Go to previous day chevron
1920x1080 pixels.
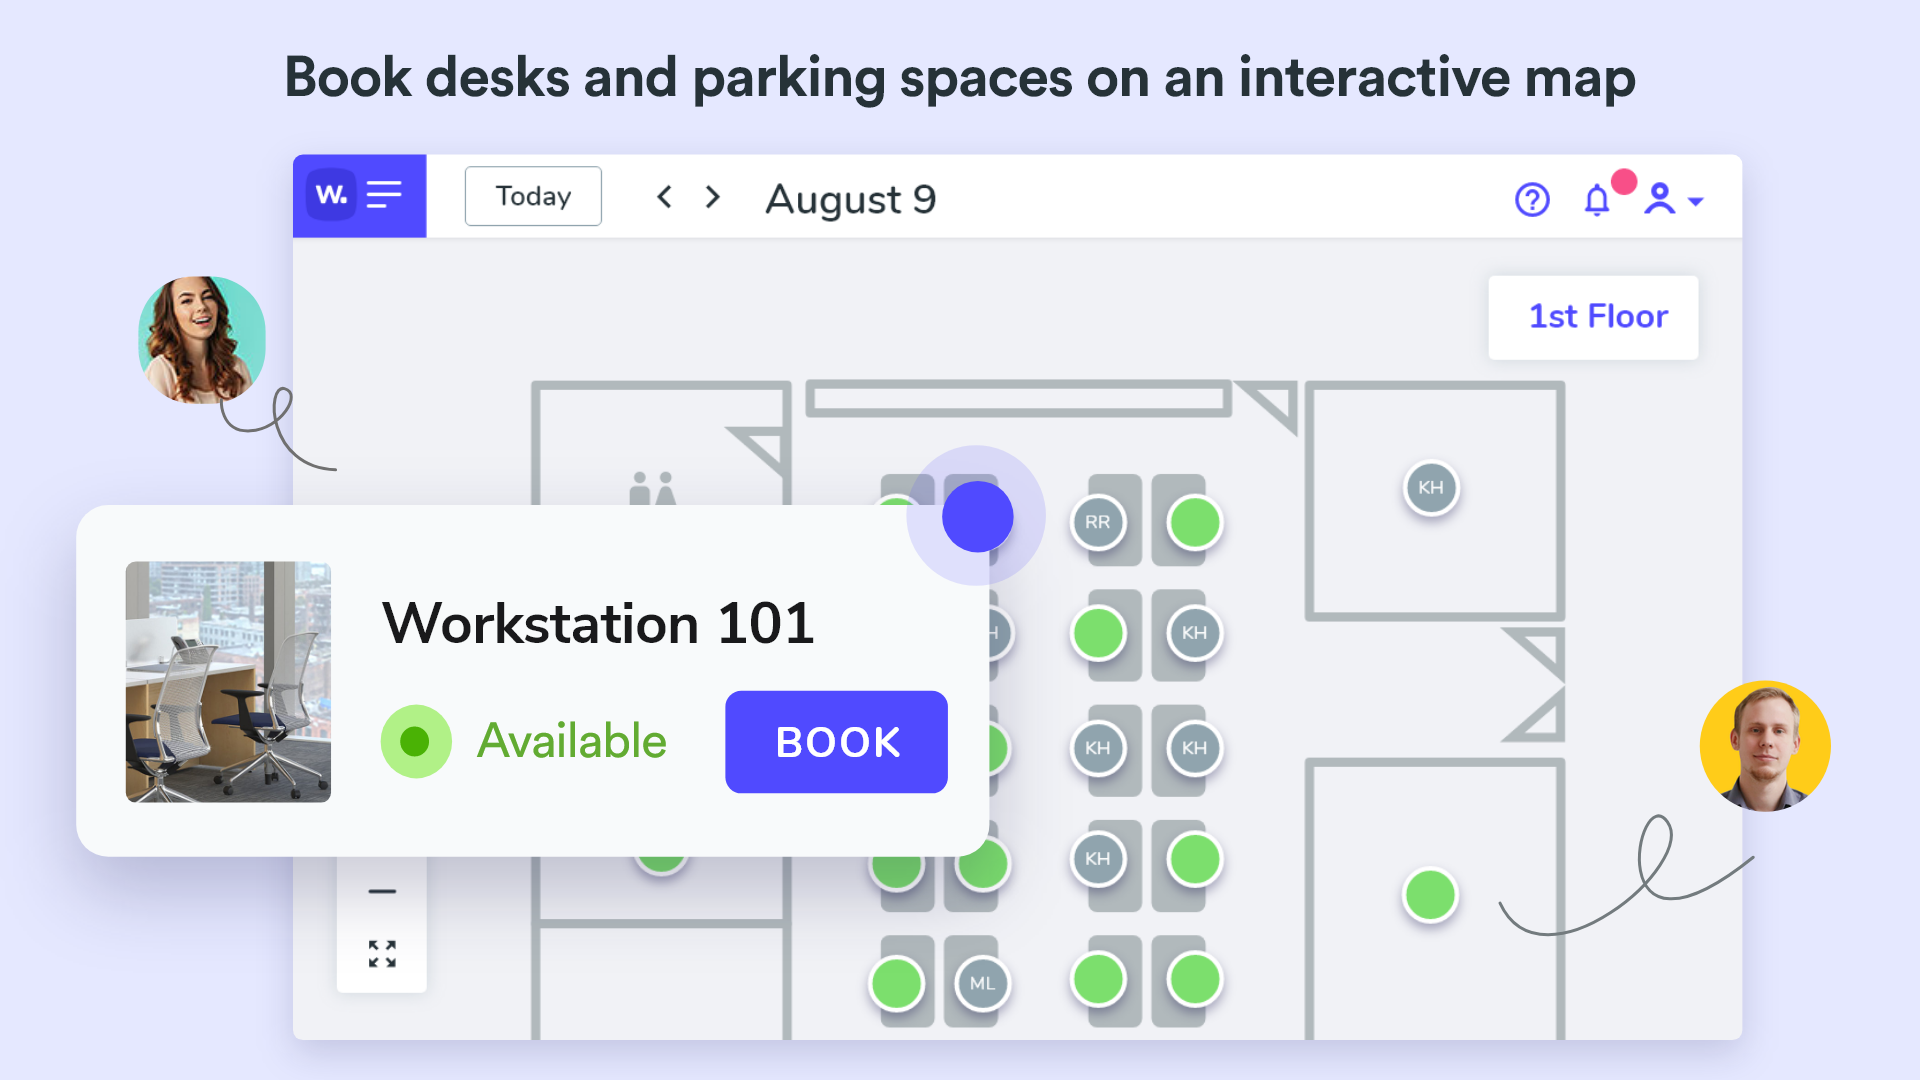(x=664, y=197)
